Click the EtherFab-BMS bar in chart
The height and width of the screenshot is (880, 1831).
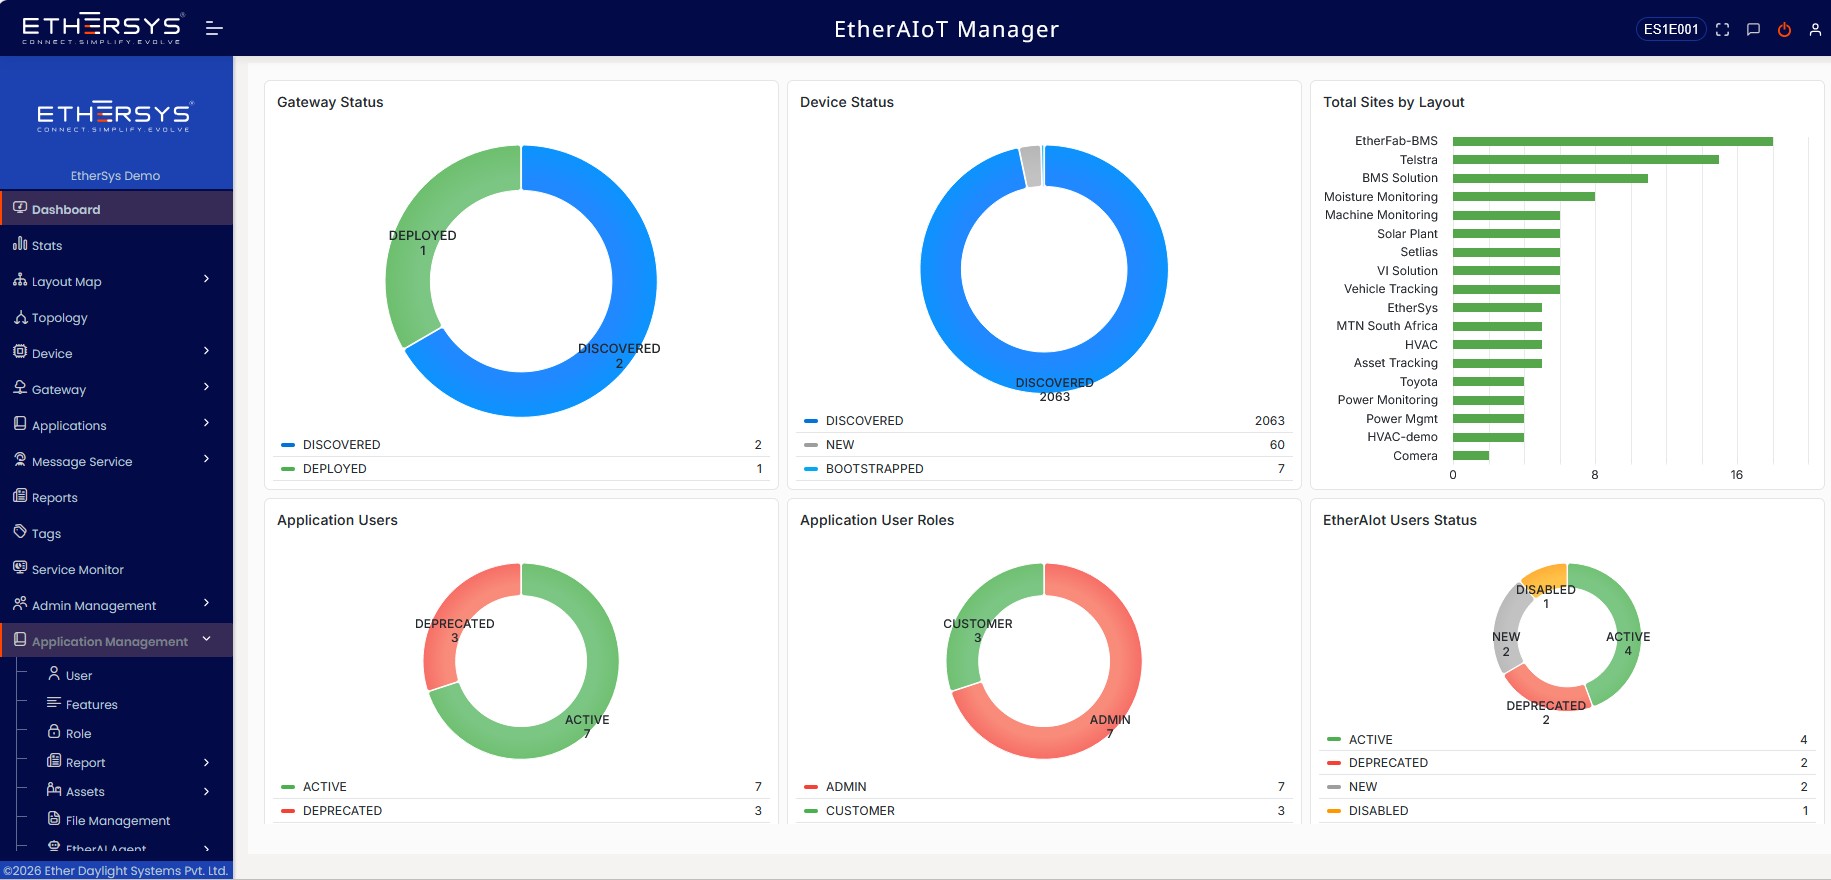coord(1613,141)
